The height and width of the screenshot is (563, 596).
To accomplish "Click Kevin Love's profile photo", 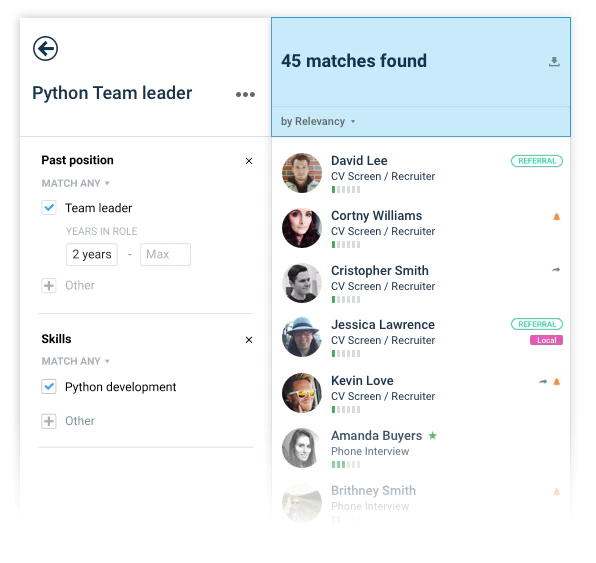I will (x=302, y=393).
